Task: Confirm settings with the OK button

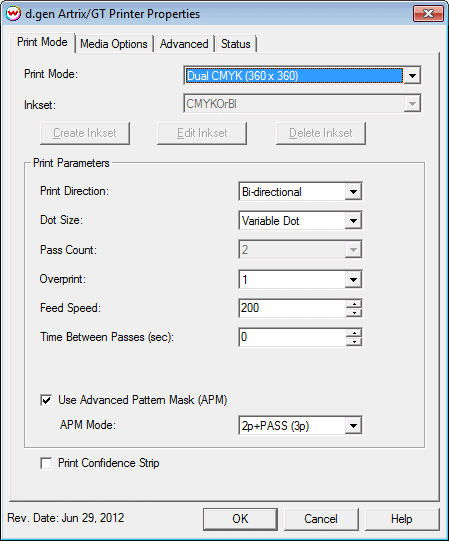Action: (x=240, y=519)
